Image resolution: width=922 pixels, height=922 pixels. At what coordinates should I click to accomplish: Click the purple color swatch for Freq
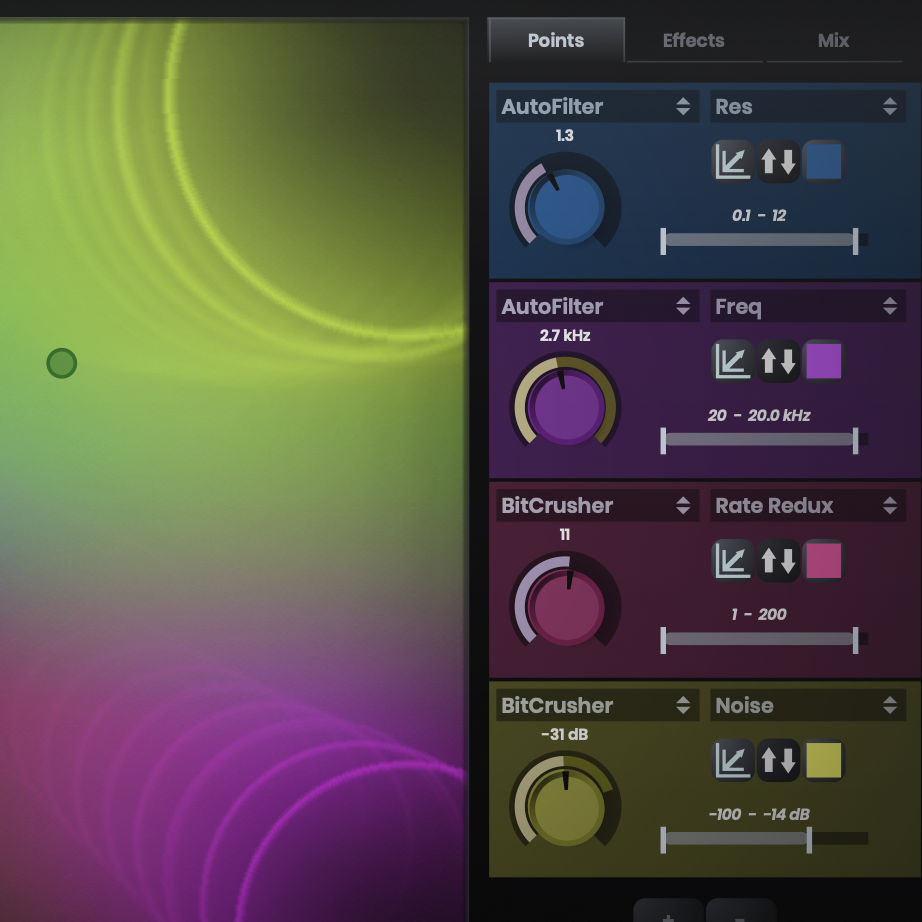pos(823,361)
